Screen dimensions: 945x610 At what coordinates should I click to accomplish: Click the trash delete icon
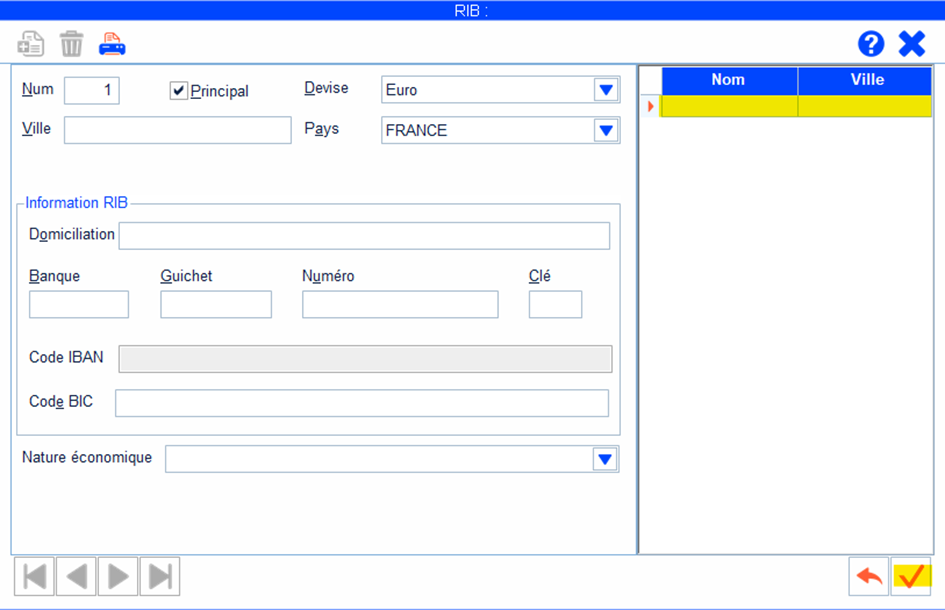(72, 44)
